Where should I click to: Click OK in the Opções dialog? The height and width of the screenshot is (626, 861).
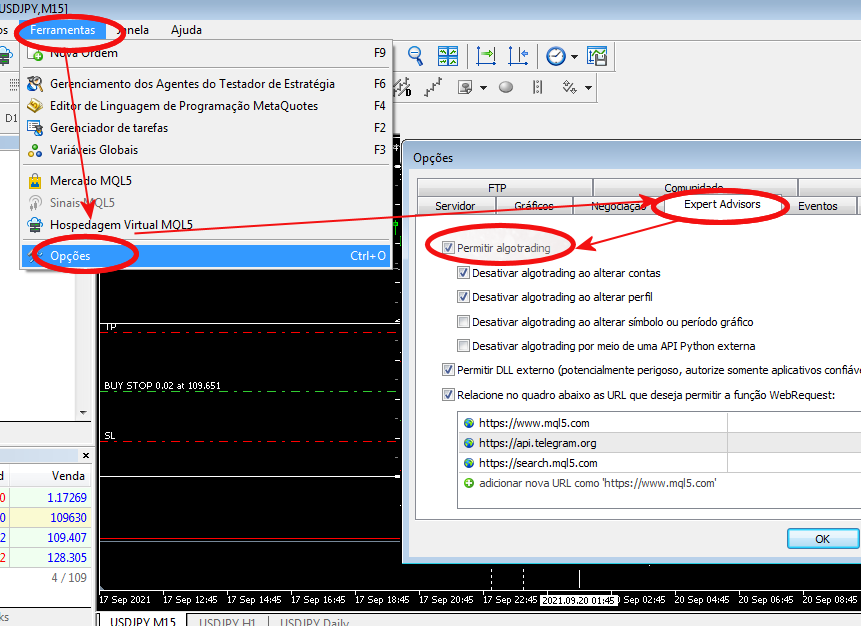[822, 539]
